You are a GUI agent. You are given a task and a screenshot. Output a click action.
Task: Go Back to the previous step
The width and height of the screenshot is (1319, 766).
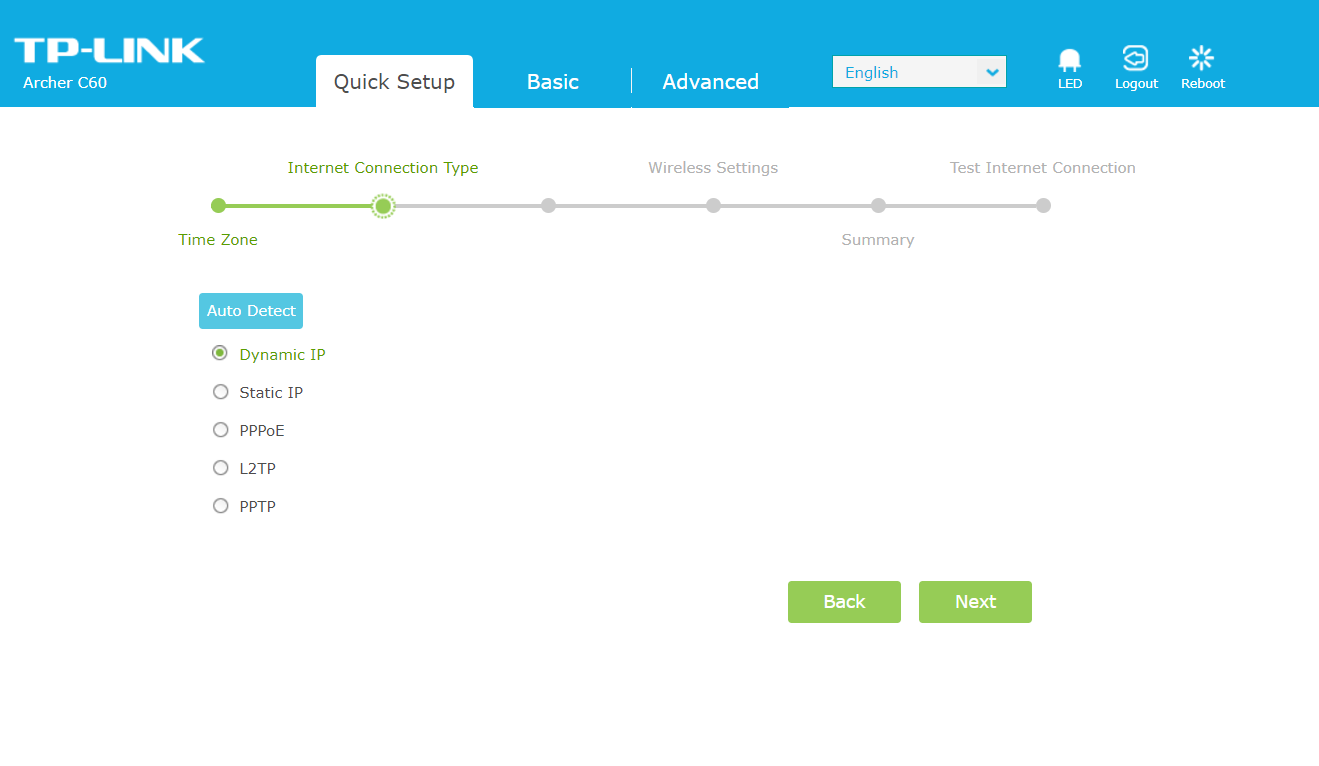tap(844, 602)
